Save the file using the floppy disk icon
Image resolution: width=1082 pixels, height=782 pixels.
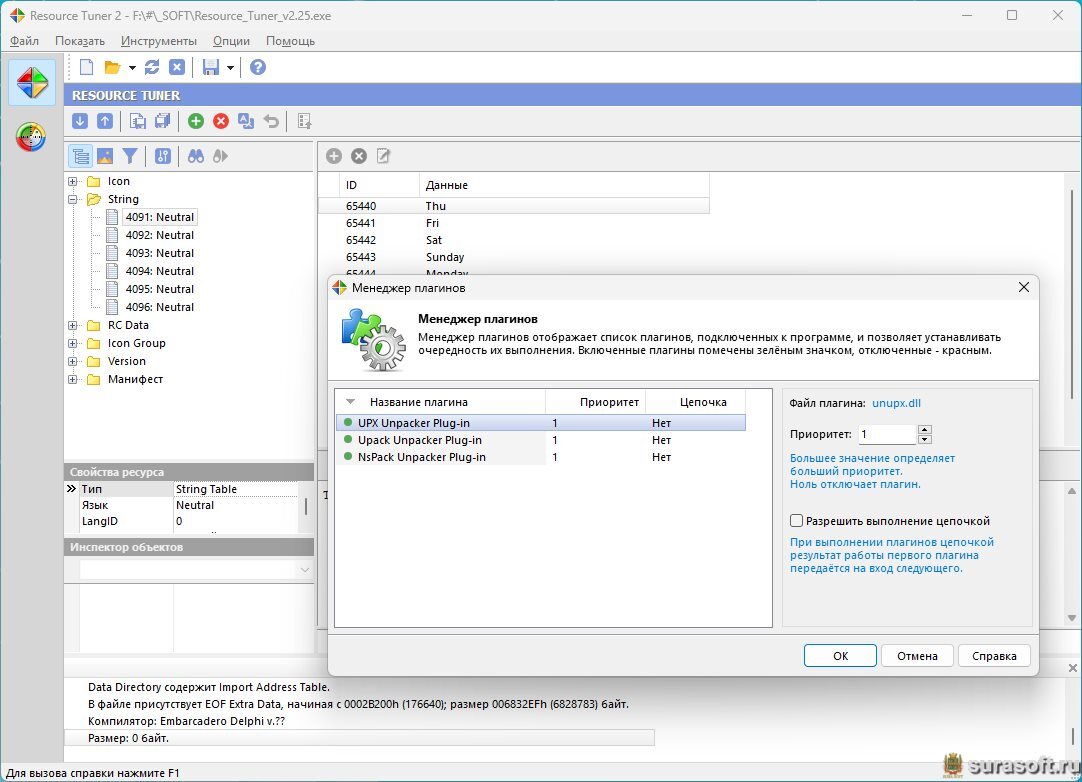click(210, 67)
